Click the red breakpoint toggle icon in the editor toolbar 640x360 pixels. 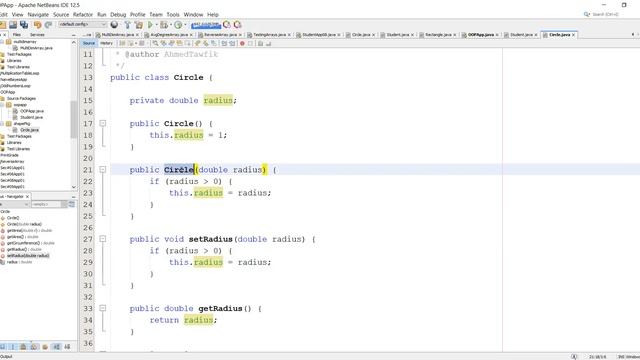[x=242, y=43]
